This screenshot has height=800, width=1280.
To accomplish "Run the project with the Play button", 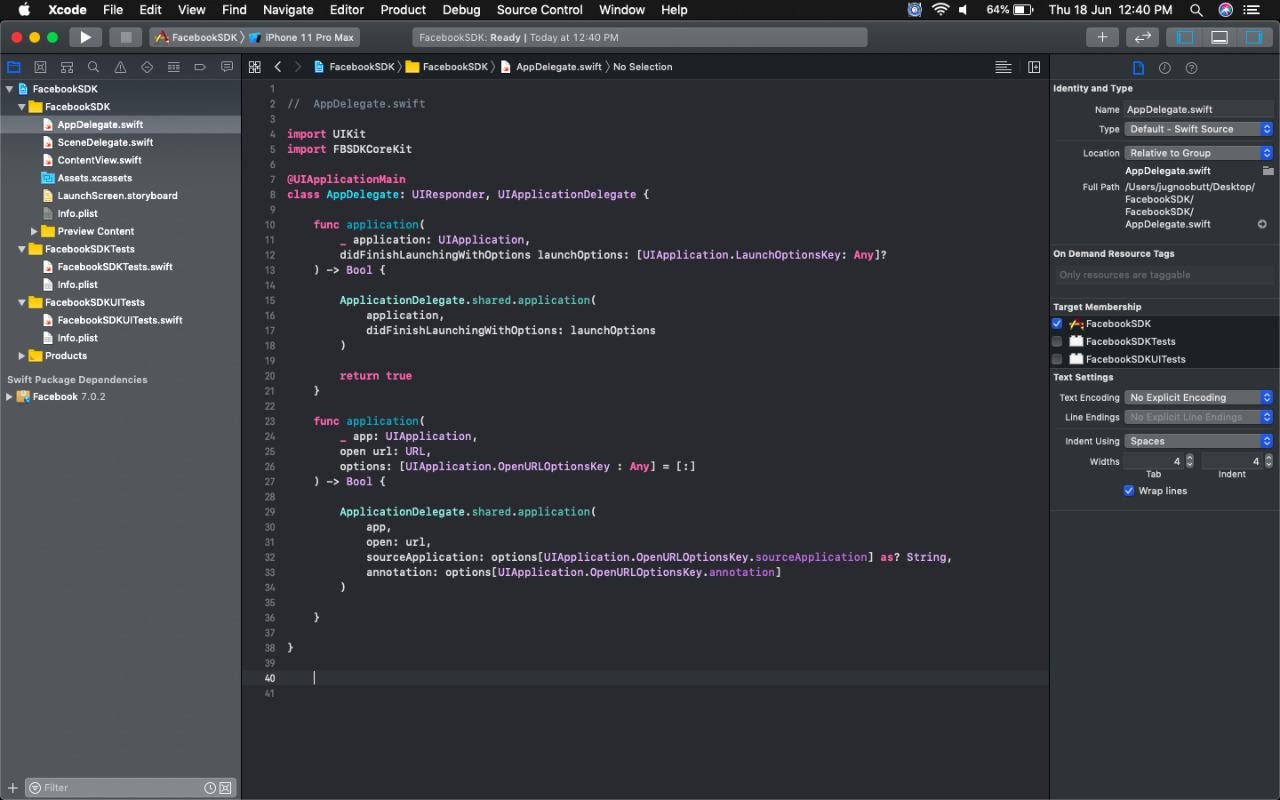I will pyautogui.click(x=85, y=36).
